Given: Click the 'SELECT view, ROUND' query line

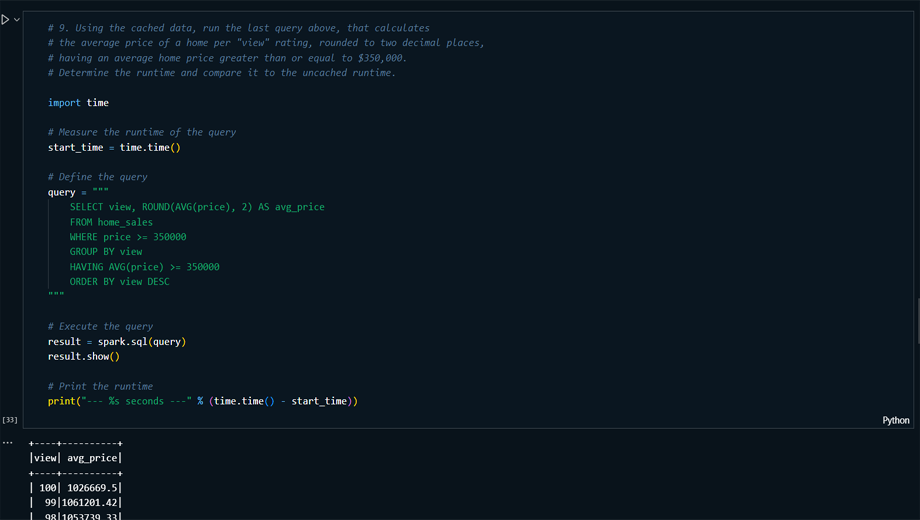Looking at the screenshot, I should [x=196, y=207].
